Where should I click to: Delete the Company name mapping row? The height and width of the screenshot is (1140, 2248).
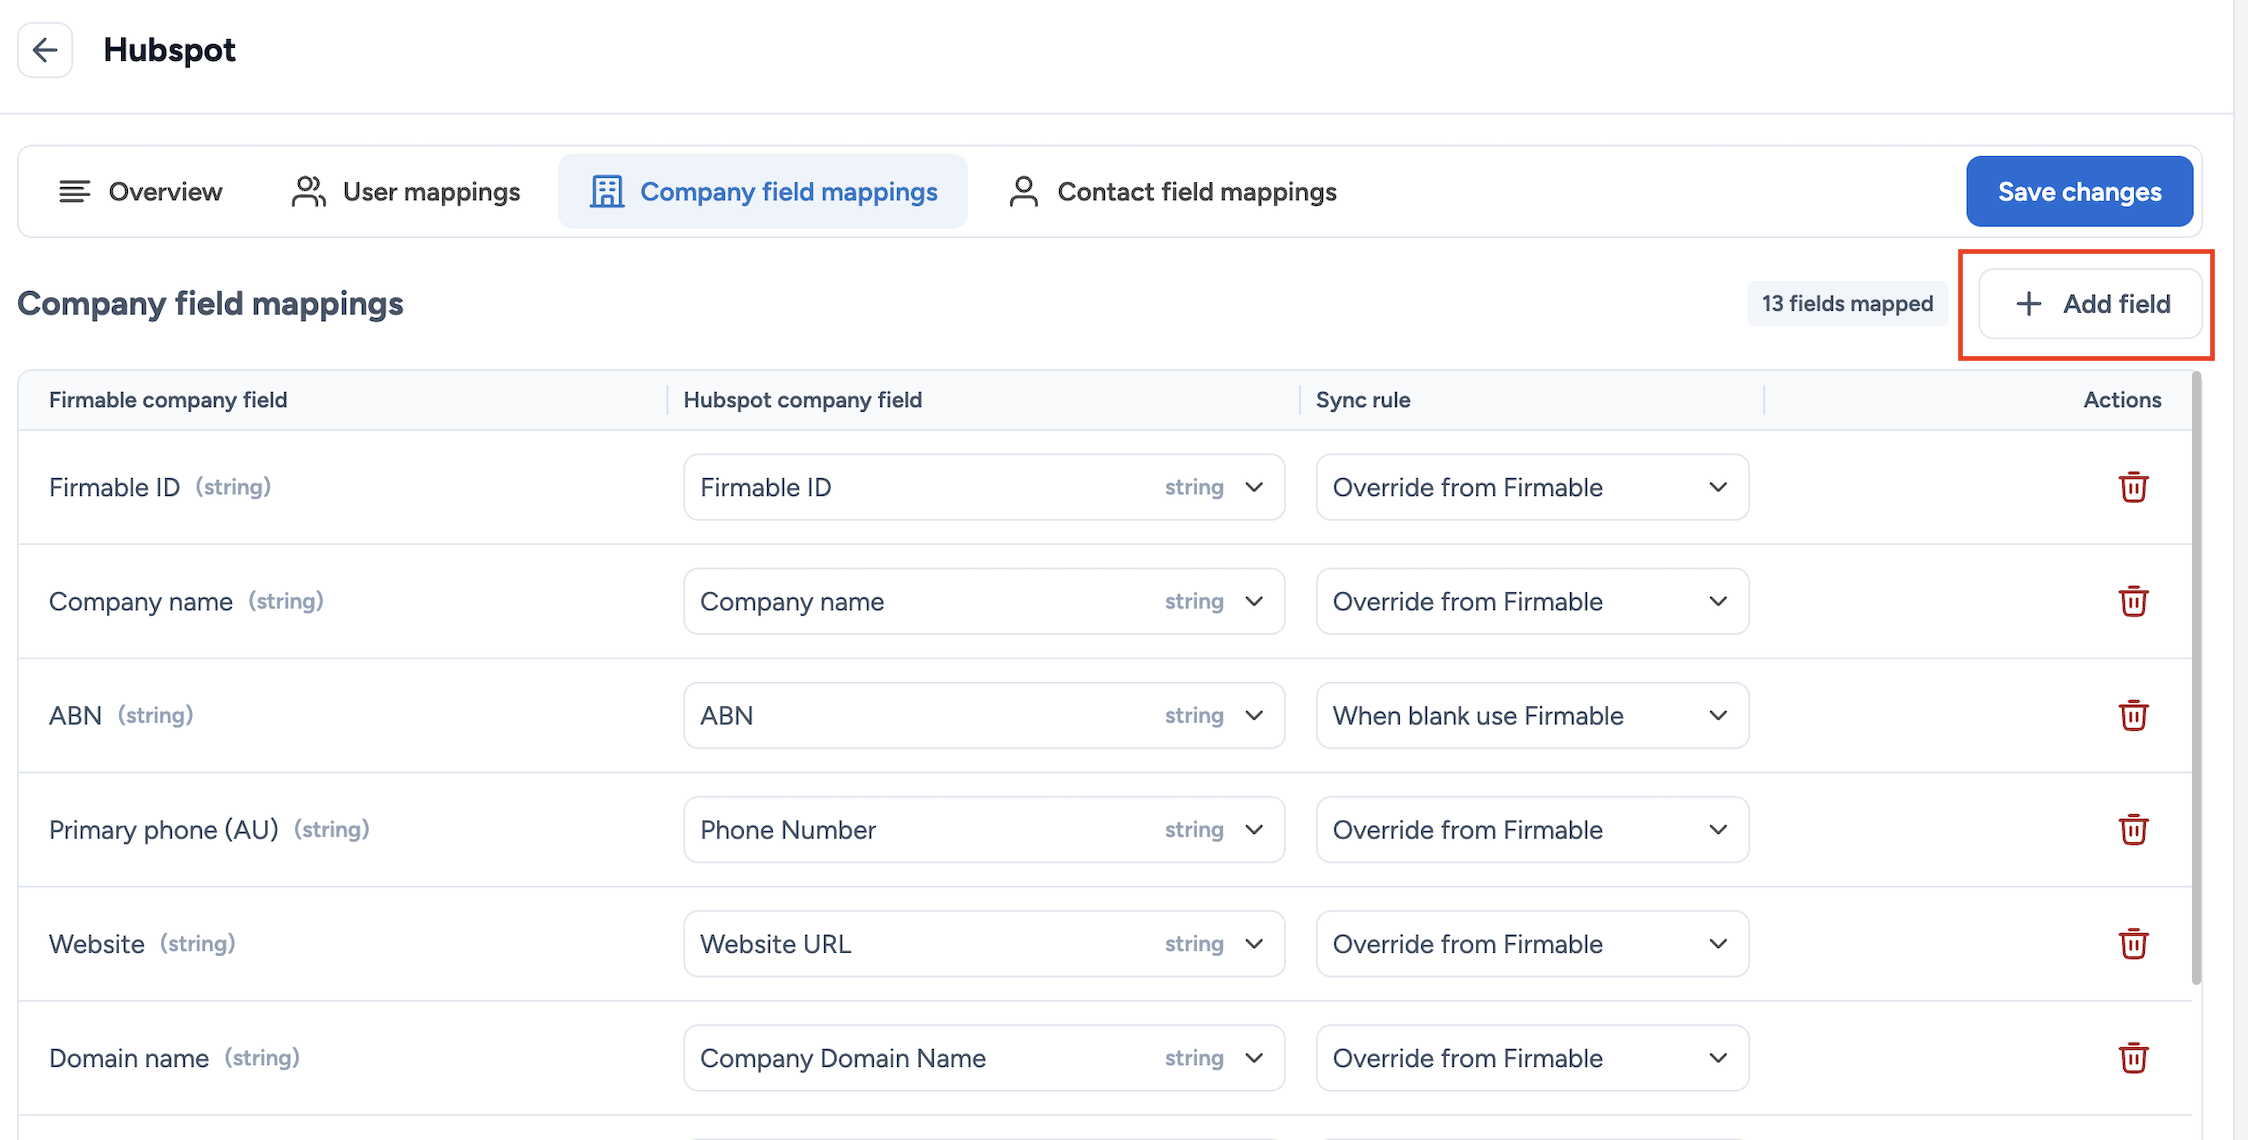tap(2133, 601)
